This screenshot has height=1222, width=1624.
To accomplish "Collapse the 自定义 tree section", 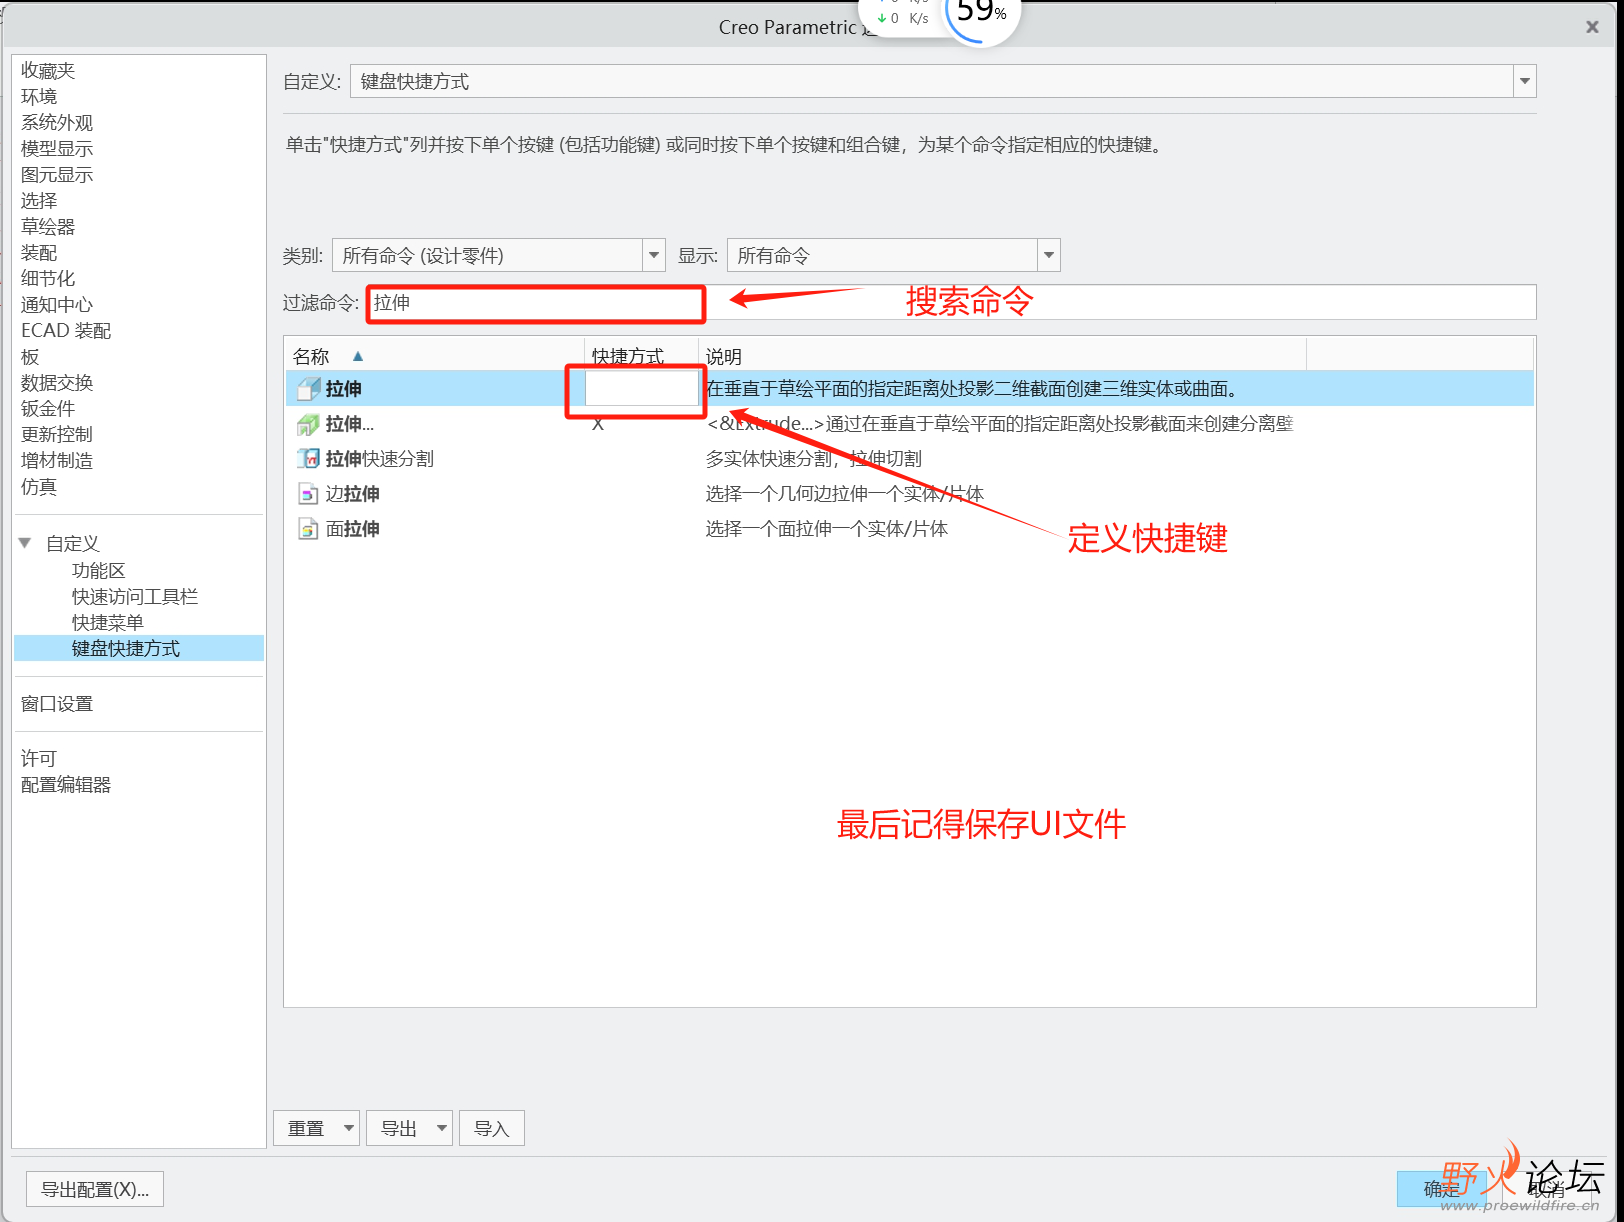I will (x=25, y=543).
